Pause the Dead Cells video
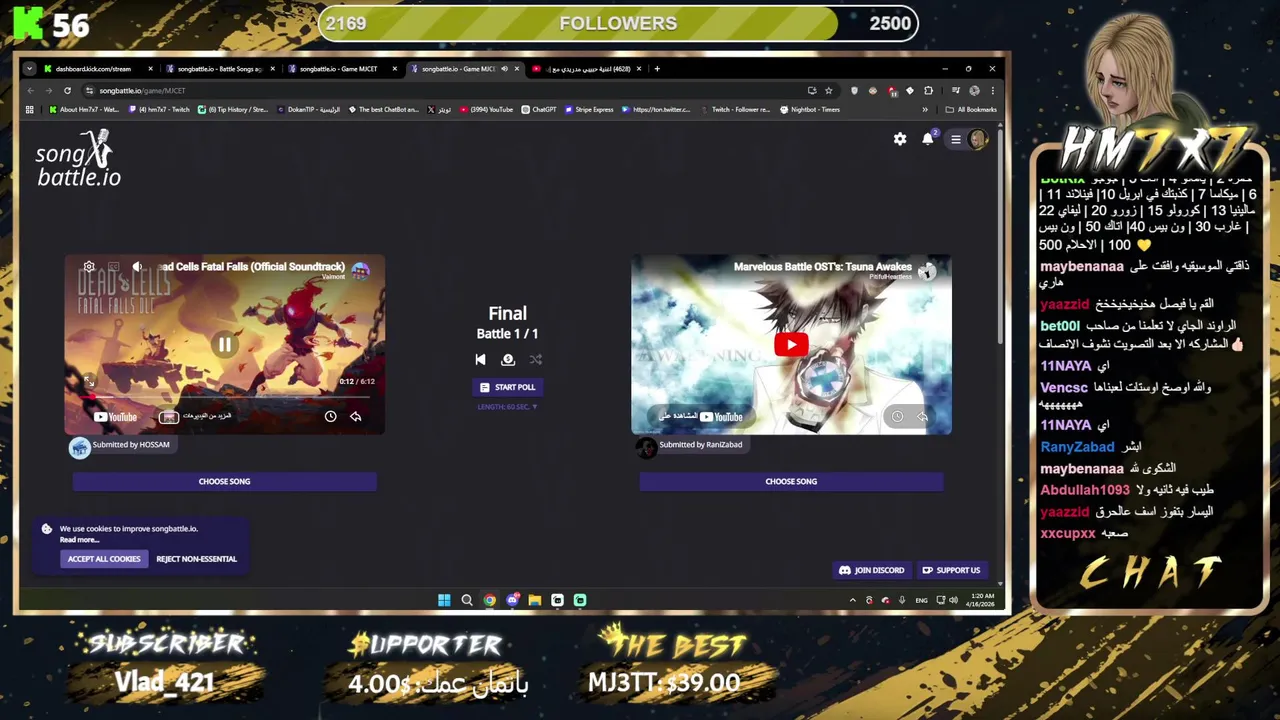The height and width of the screenshot is (720, 1280). [225, 344]
